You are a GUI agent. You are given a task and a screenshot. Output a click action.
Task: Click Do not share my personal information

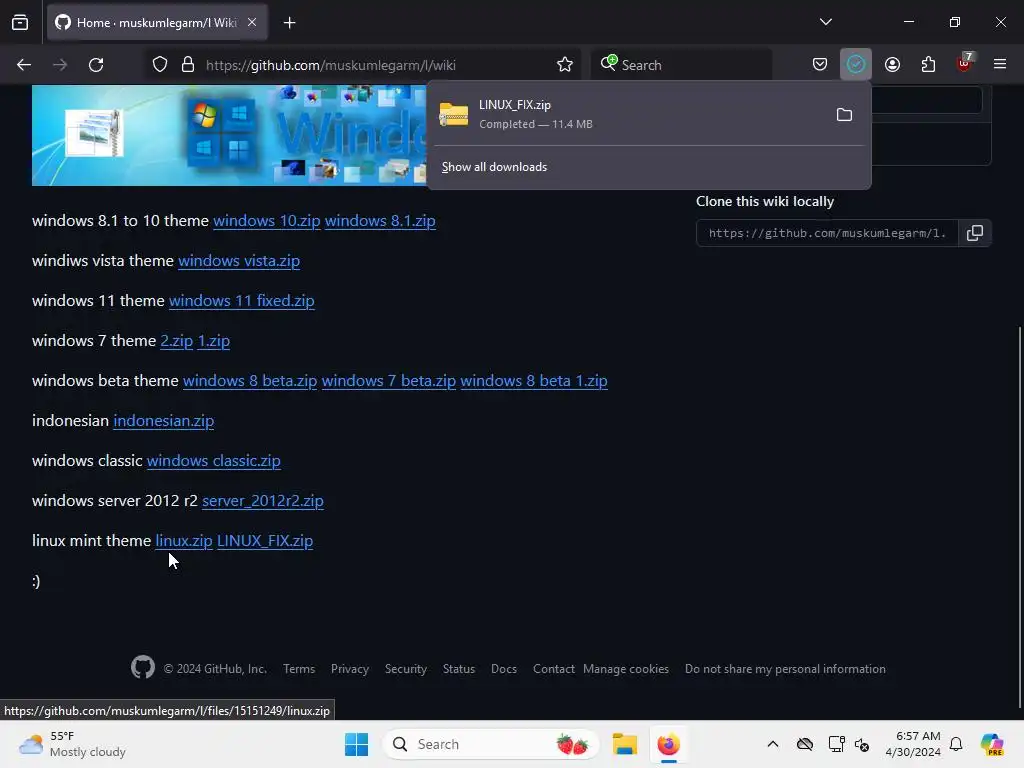(785, 669)
